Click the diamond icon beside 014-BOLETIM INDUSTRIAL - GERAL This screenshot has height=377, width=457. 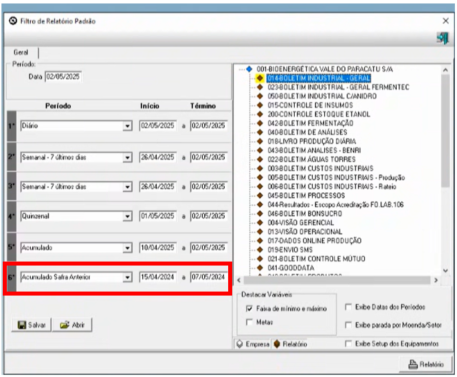[260, 78]
